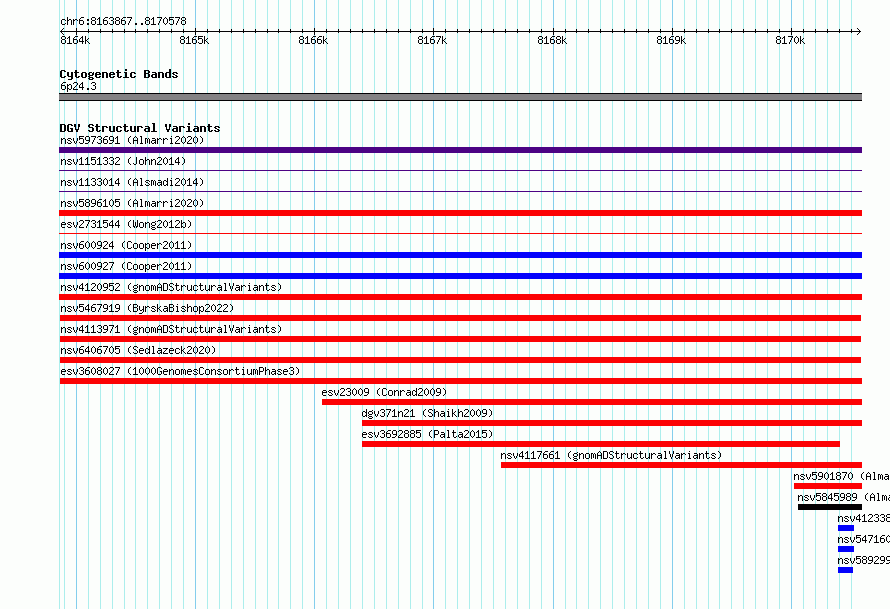Select the gray 6p24.3 cytogenetic band bar
This screenshot has width=890, height=609.
pos(460,97)
